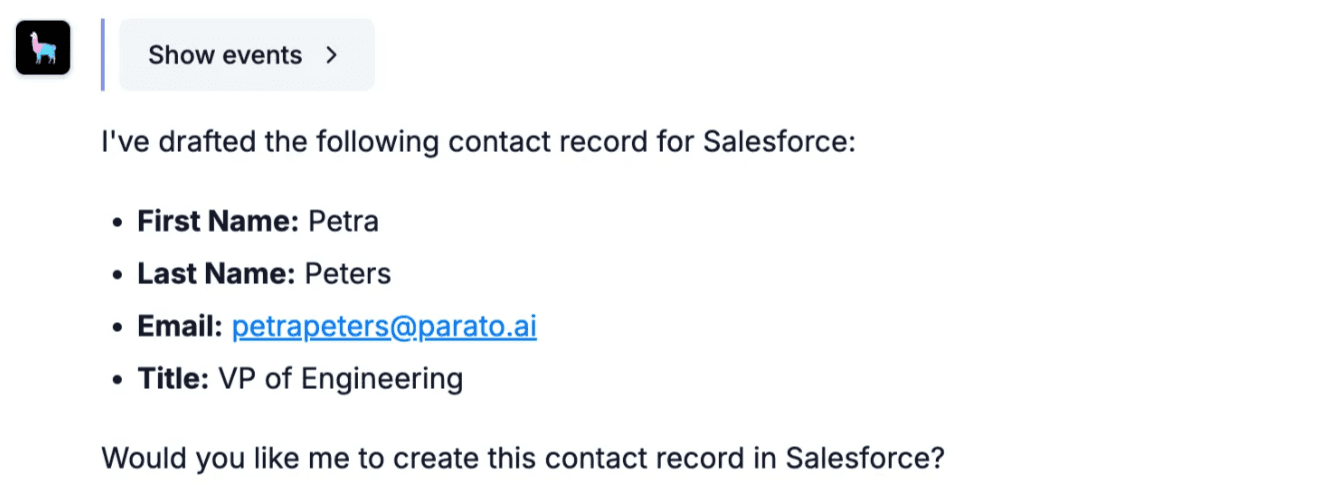Click the first name value "Petra"
The width and height of the screenshot is (1342, 502).
[343, 221]
